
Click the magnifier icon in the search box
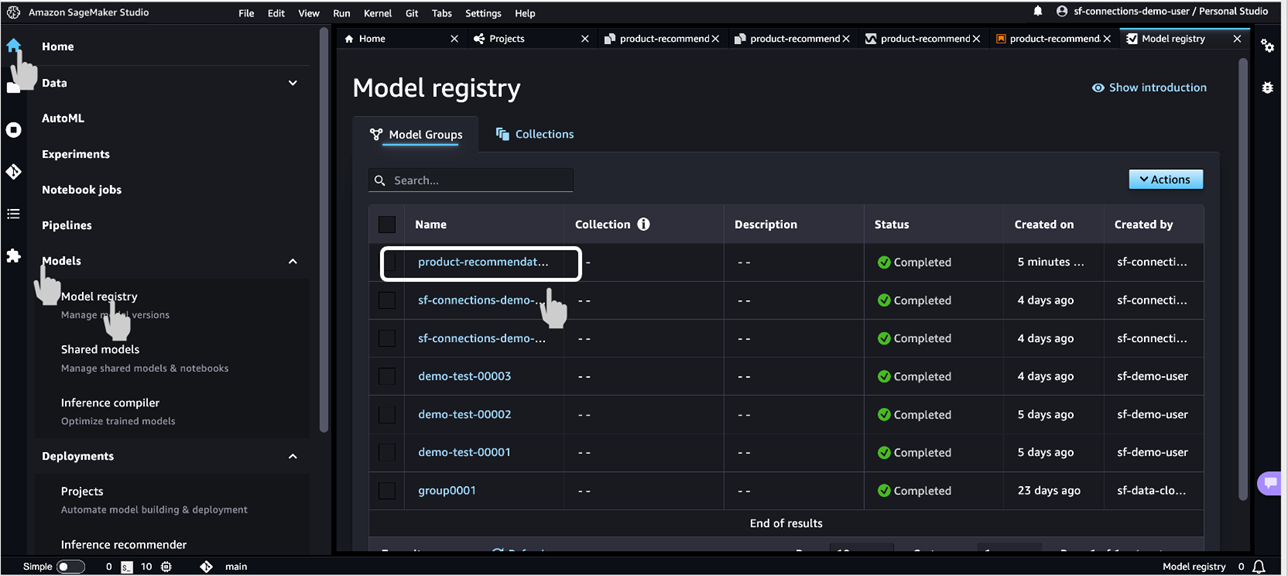point(380,181)
